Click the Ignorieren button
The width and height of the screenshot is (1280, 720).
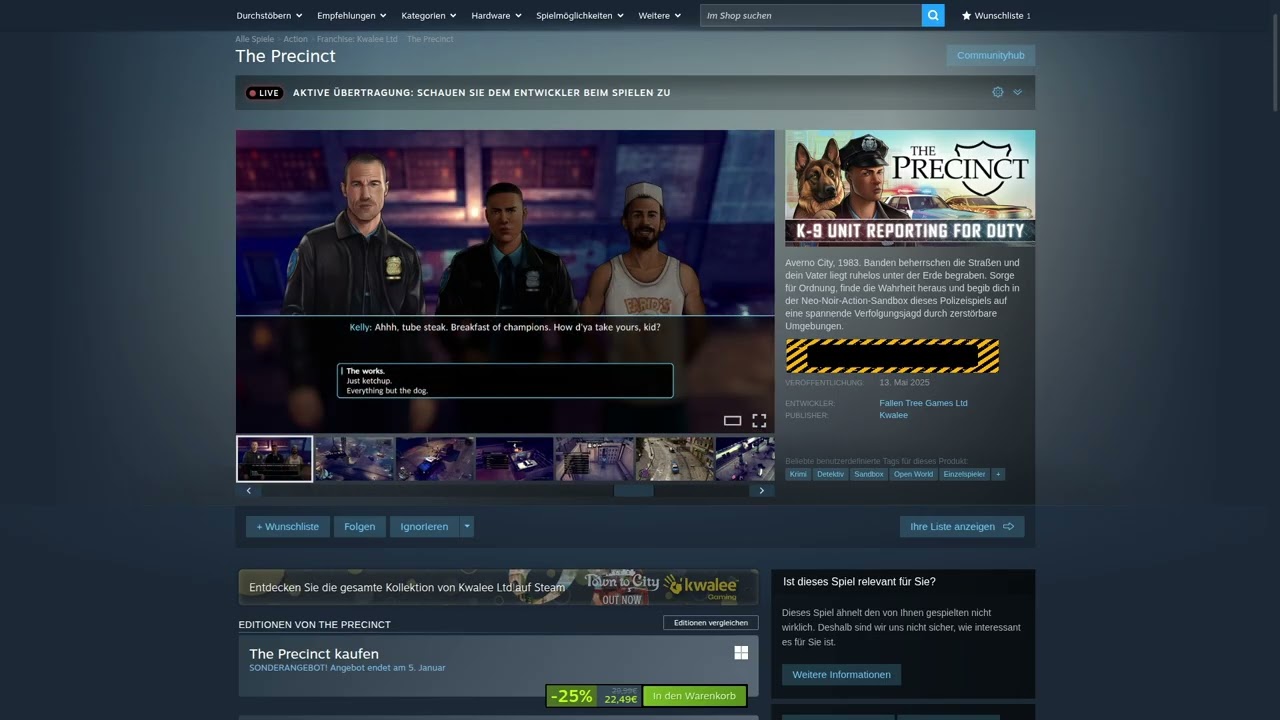(424, 526)
